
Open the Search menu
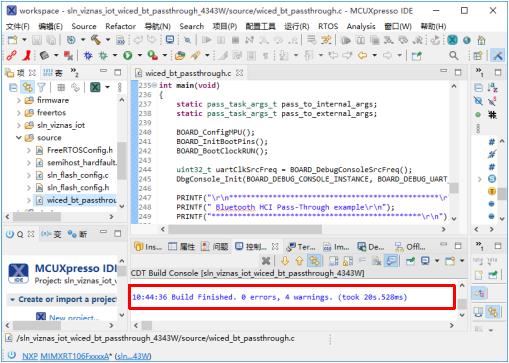192,26
